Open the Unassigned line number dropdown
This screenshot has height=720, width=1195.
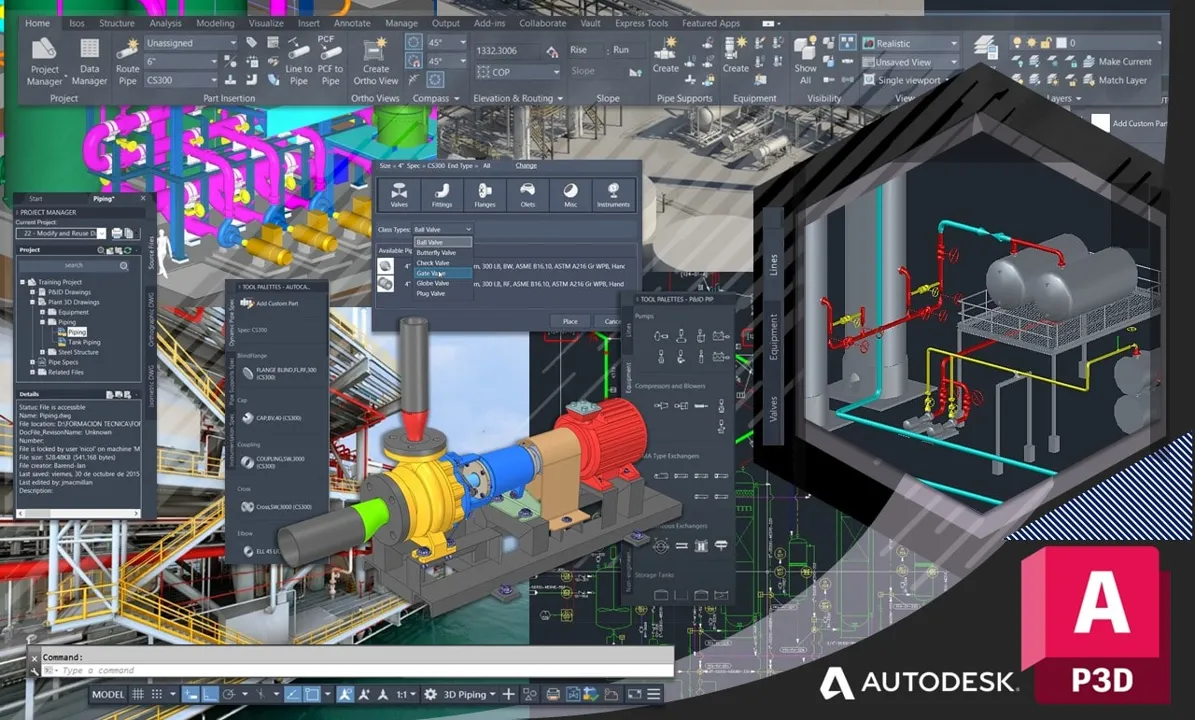pyautogui.click(x=191, y=43)
